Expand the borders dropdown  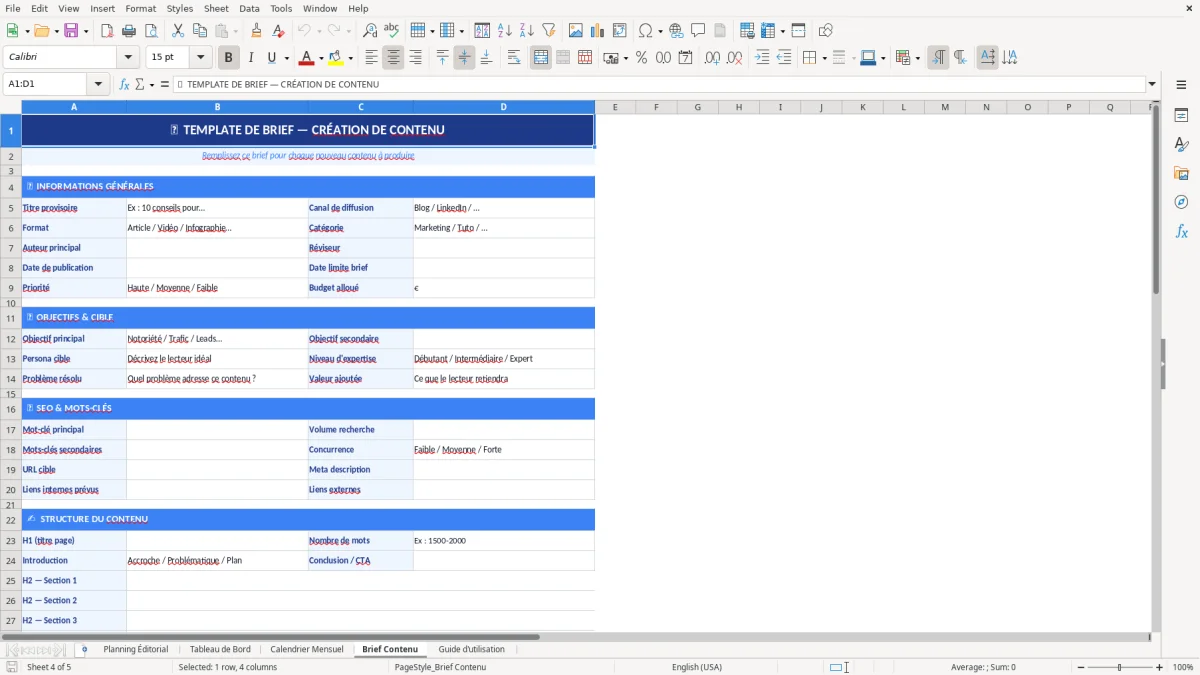tap(824, 57)
